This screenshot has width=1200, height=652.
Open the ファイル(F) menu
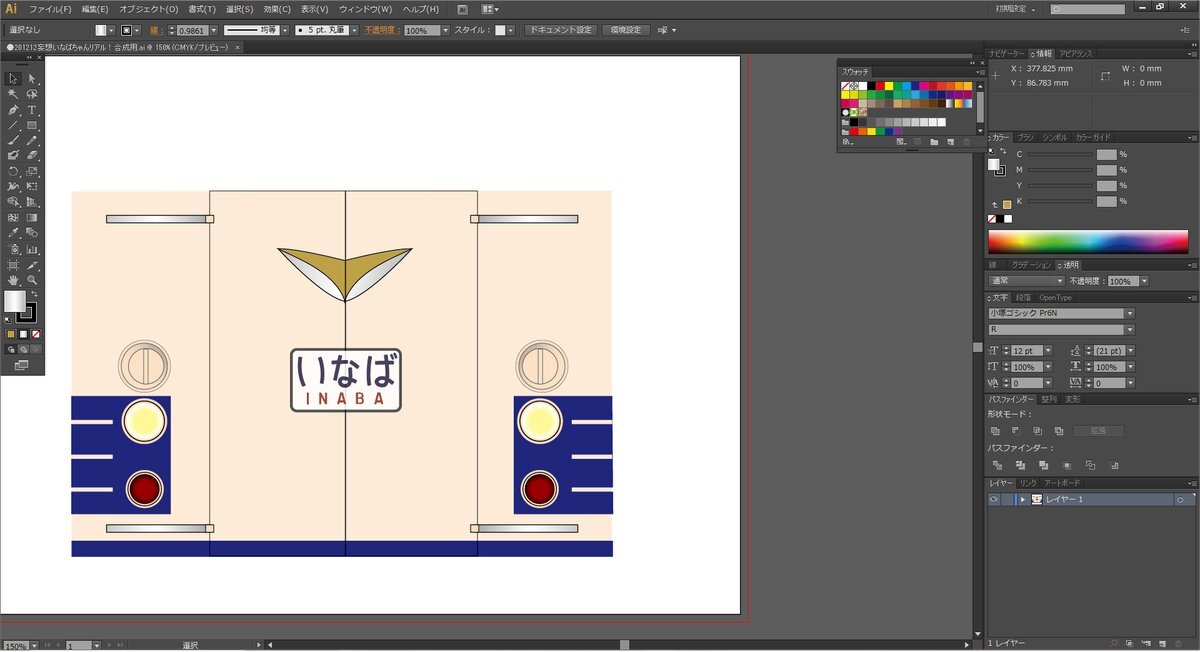(x=49, y=9)
